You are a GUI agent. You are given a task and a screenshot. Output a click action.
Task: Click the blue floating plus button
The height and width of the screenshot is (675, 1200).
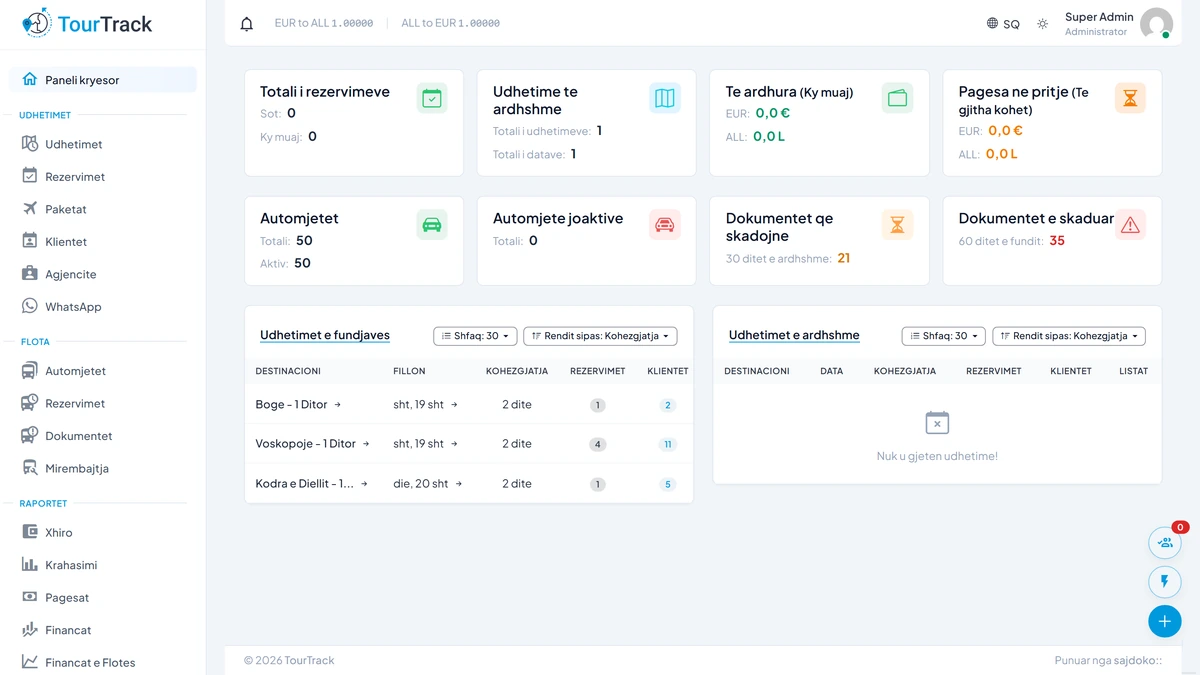[1165, 621]
